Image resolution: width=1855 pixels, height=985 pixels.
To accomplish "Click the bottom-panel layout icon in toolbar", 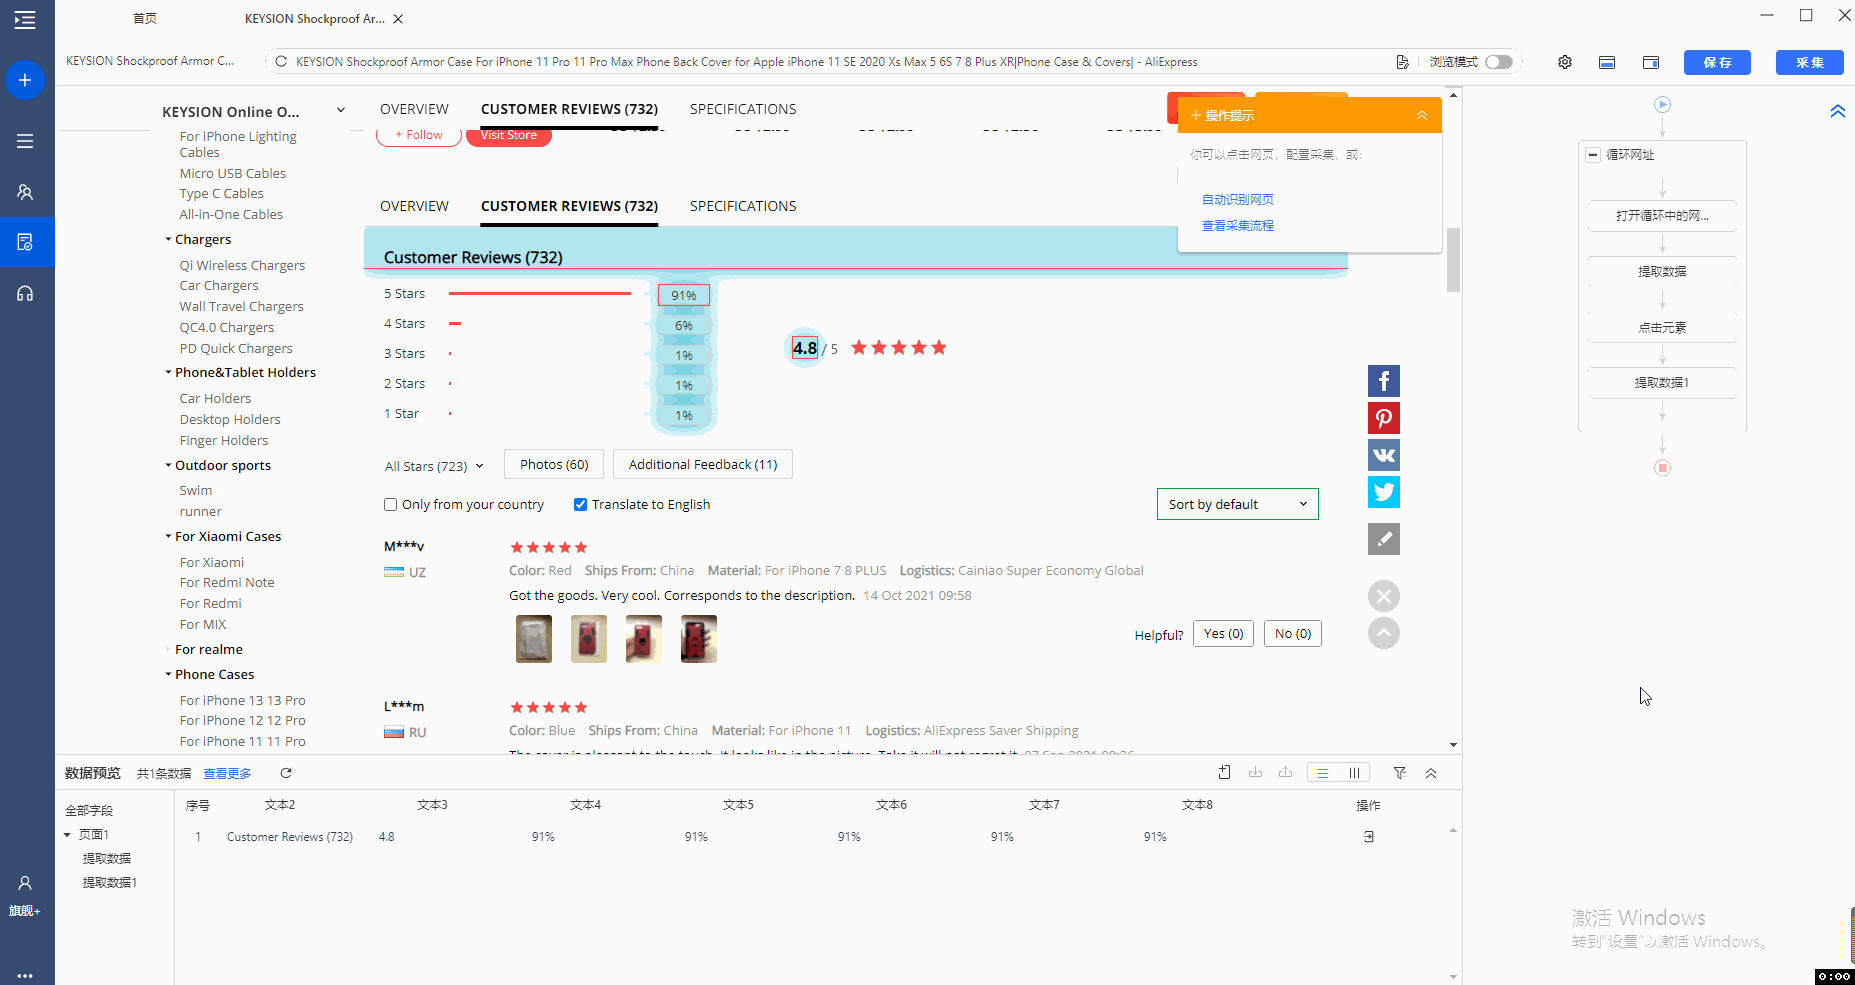I will click(x=1607, y=62).
